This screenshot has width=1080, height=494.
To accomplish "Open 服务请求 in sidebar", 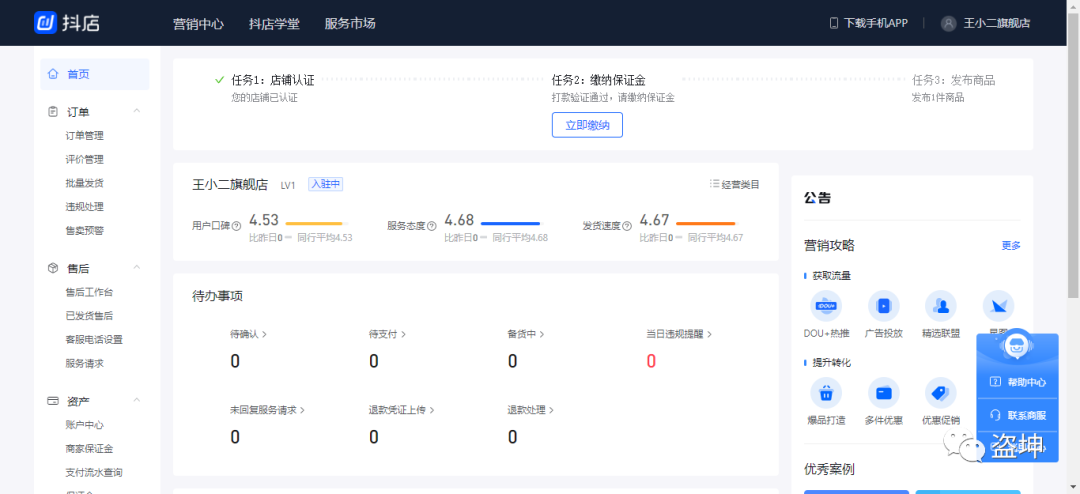I will point(85,363).
